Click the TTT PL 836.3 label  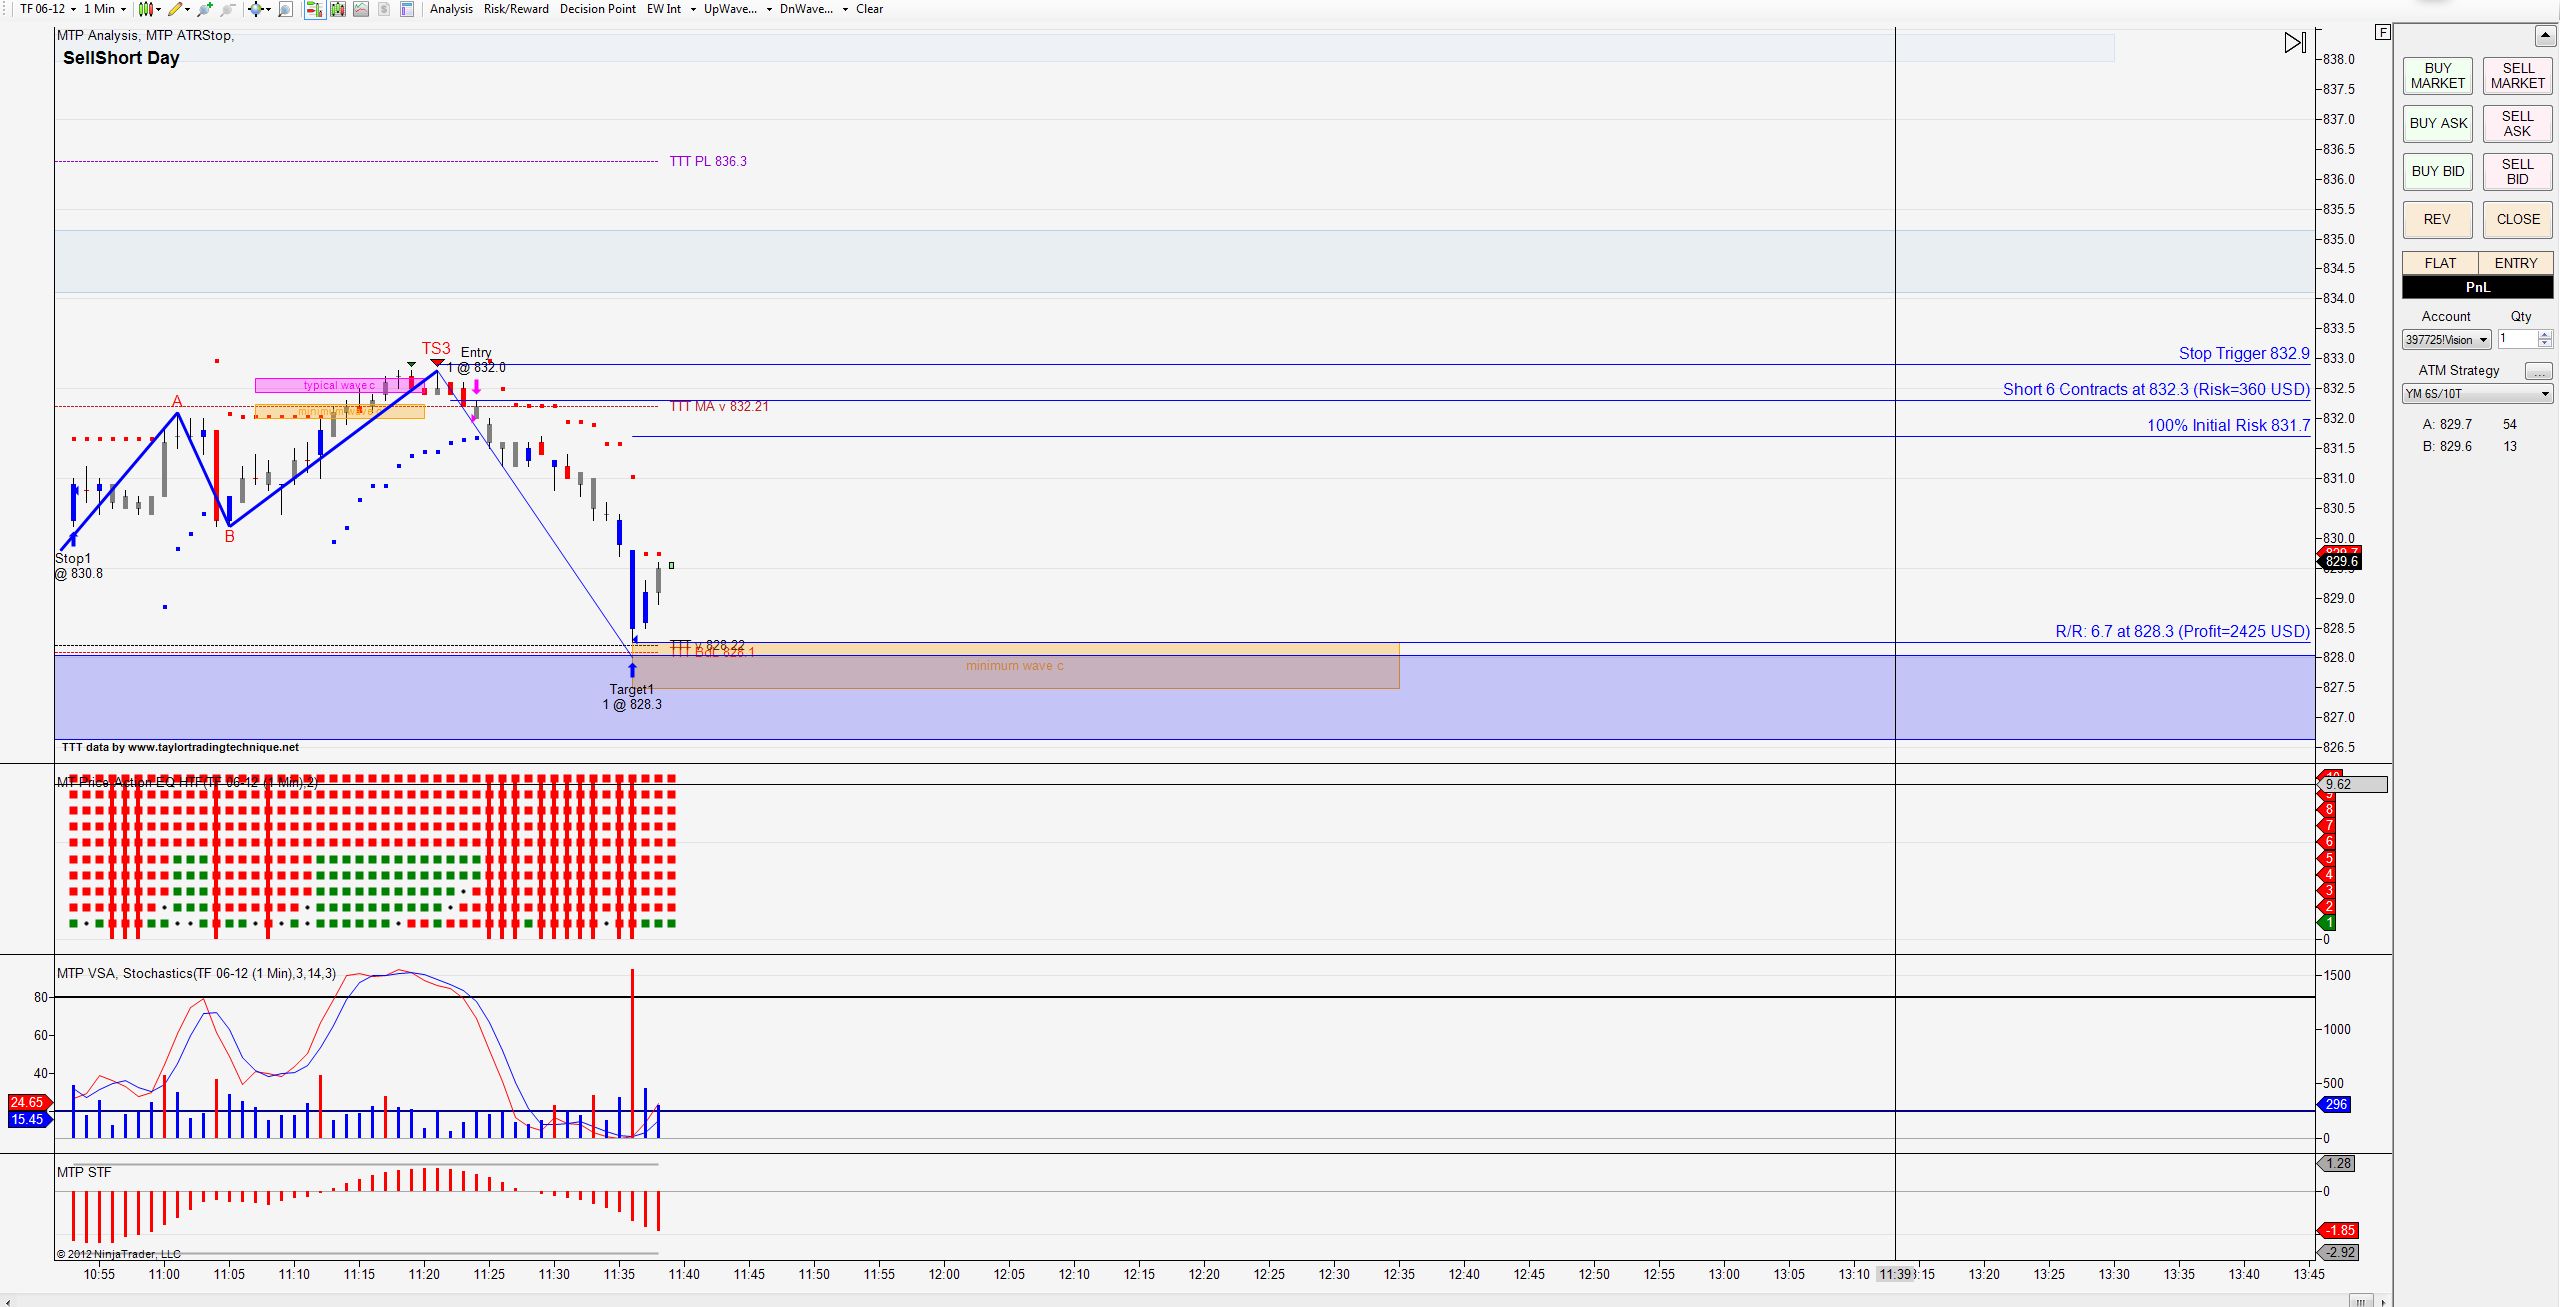coord(708,162)
